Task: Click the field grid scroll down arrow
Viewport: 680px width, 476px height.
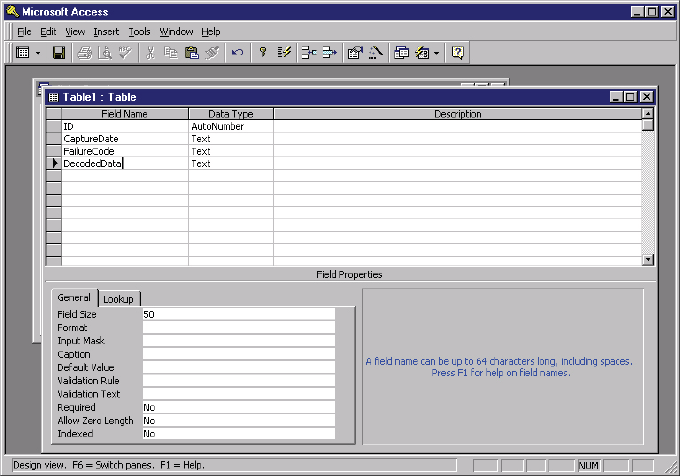Action: point(647,259)
